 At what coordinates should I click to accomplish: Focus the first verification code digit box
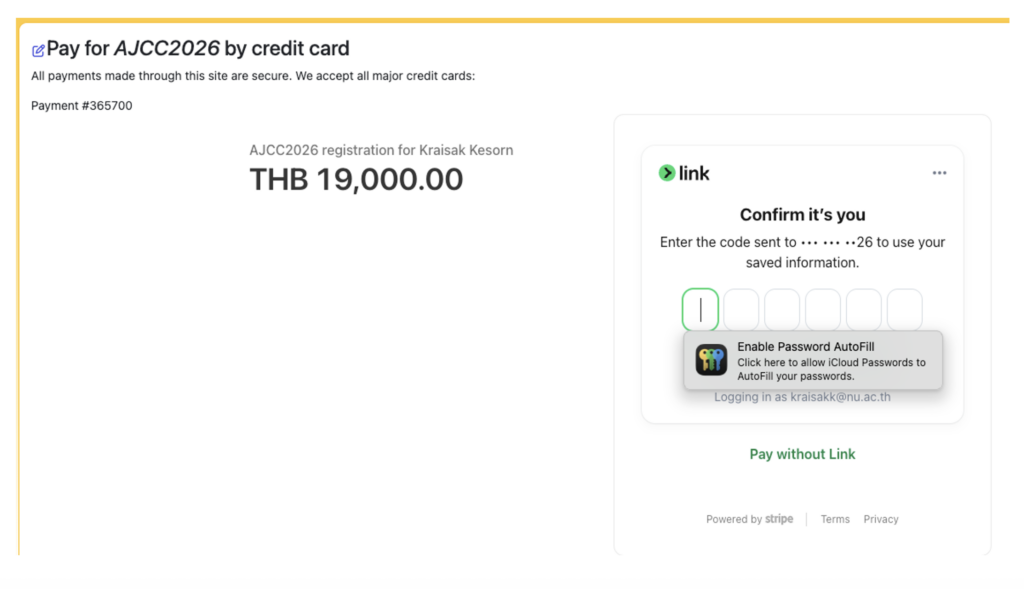coord(700,310)
